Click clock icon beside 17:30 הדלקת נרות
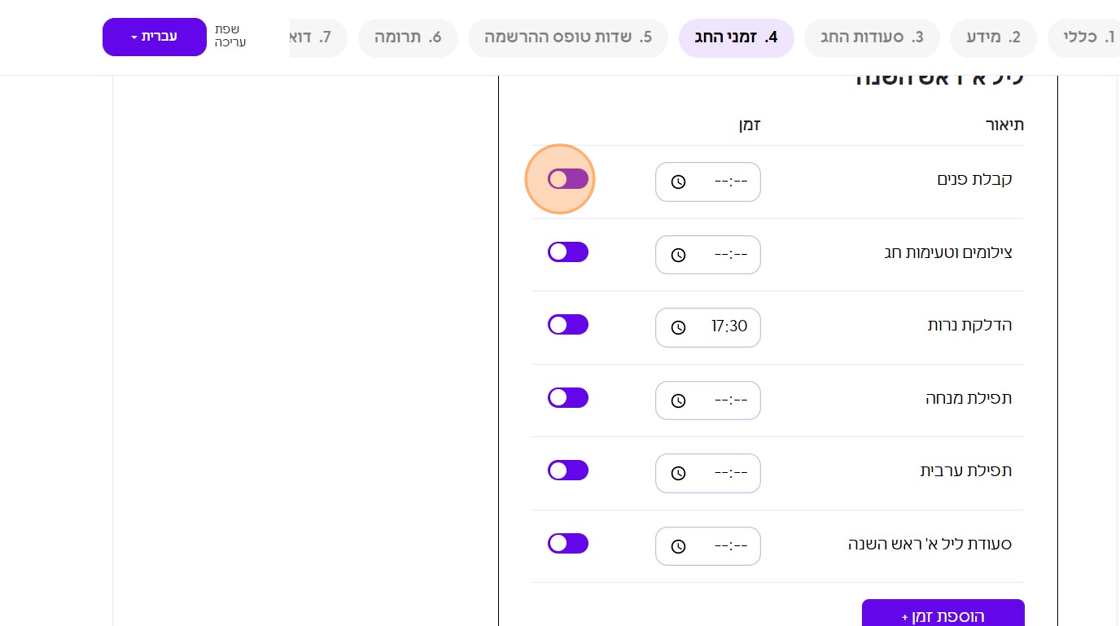This screenshot has width=1120, height=626. [x=678, y=328]
